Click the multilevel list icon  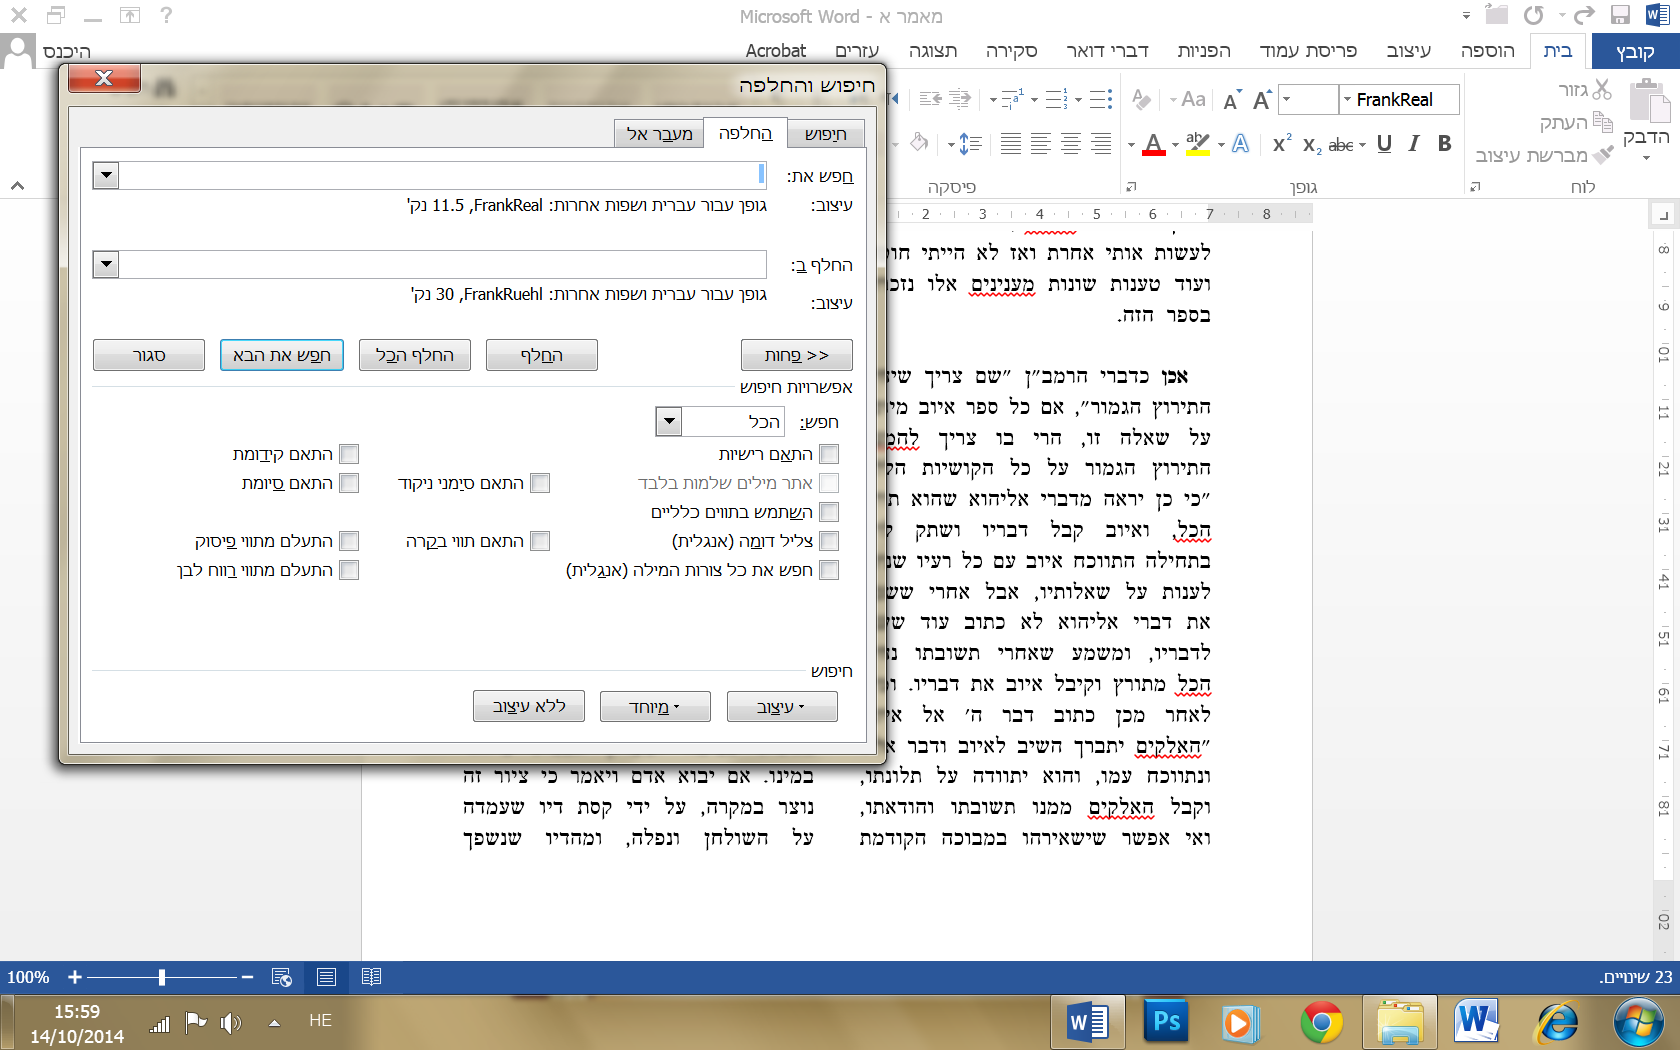click(x=1013, y=99)
